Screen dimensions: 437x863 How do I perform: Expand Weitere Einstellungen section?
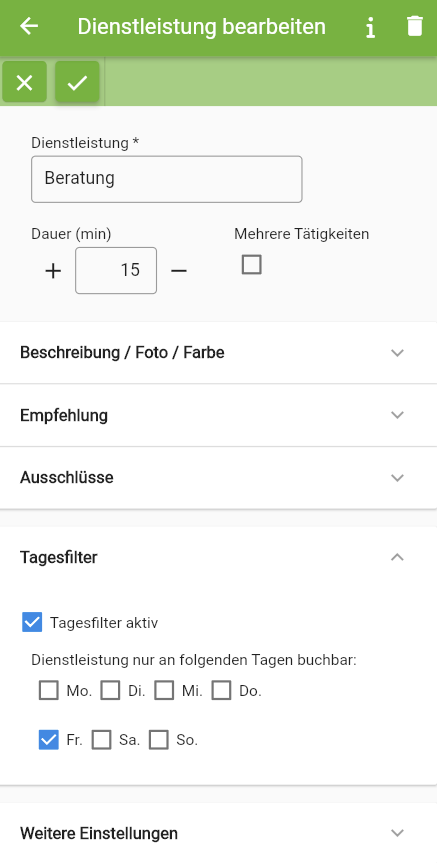coord(218,833)
